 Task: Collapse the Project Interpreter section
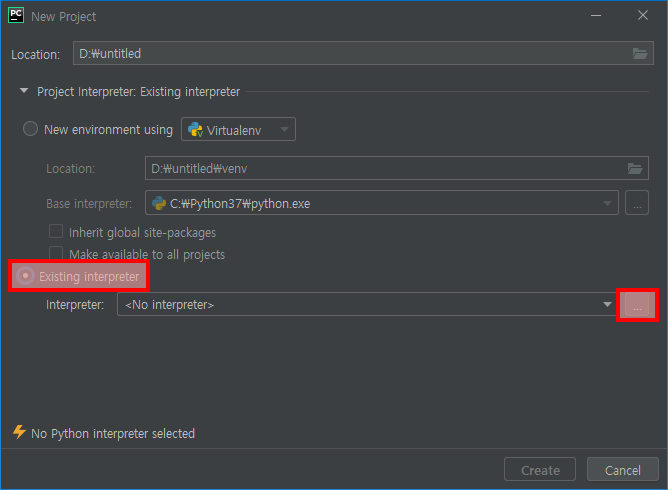24,91
